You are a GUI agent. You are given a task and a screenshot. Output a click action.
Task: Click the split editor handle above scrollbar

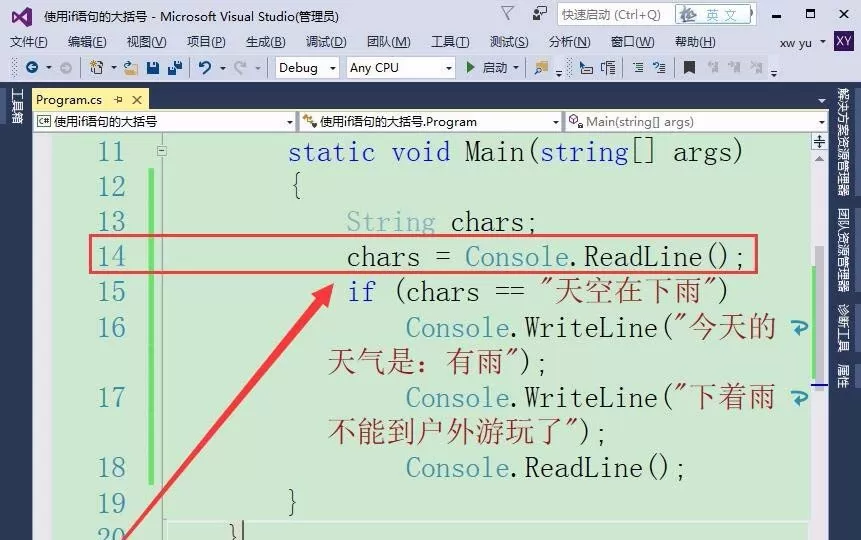coord(819,142)
